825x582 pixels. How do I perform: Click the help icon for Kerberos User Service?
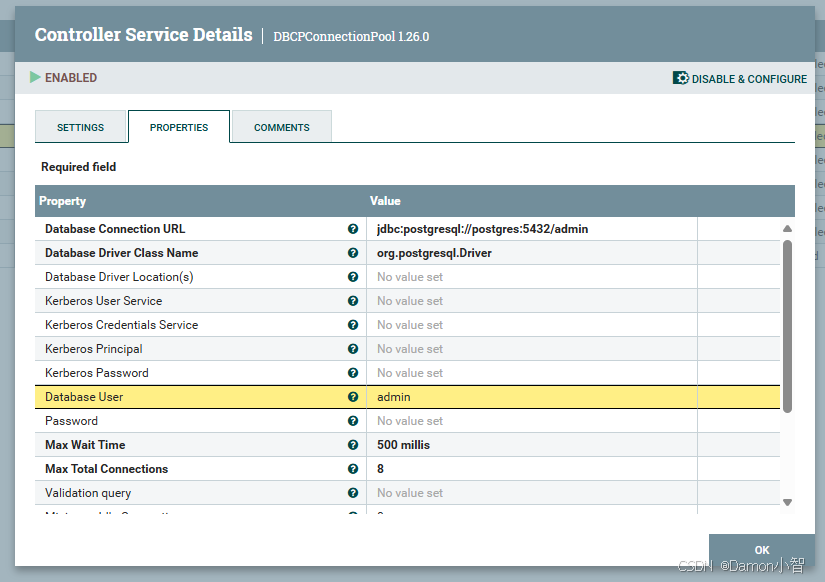353,301
